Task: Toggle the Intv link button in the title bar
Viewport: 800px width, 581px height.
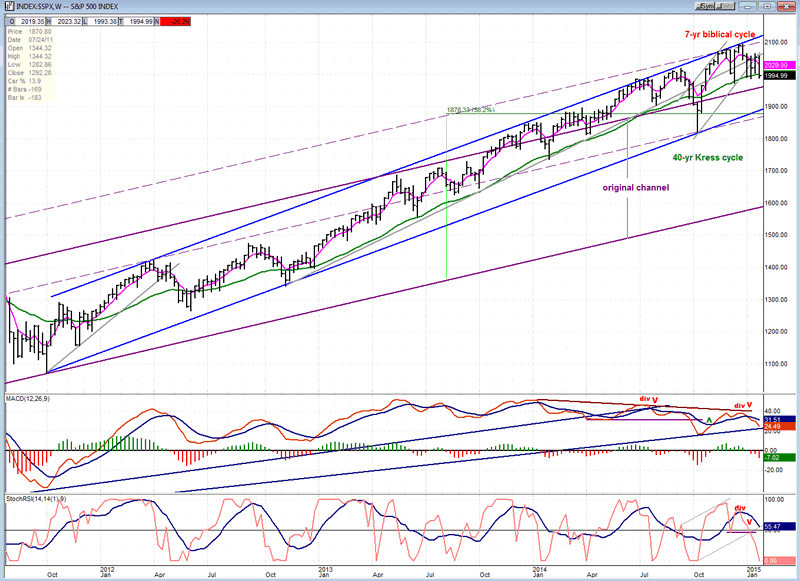Action: click(x=725, y=6)
